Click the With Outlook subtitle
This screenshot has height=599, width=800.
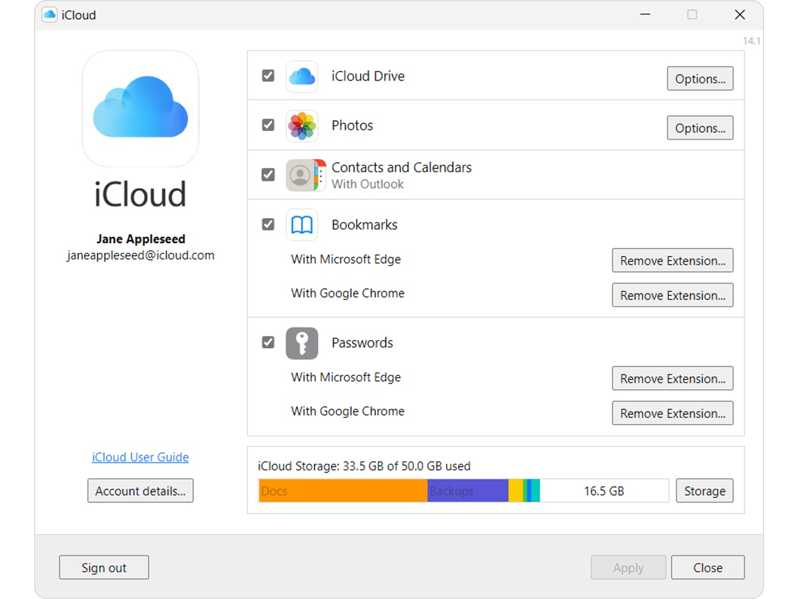tap(367, 184)
